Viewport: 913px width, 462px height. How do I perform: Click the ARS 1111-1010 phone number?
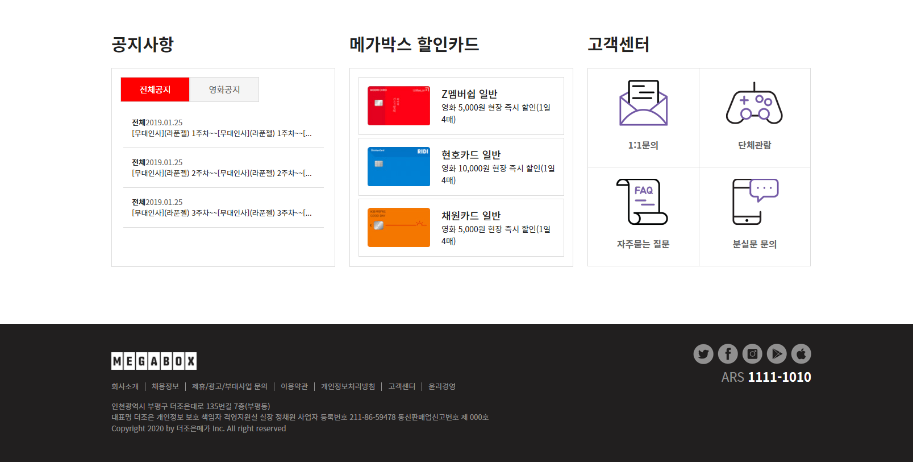tap(766, 377)
